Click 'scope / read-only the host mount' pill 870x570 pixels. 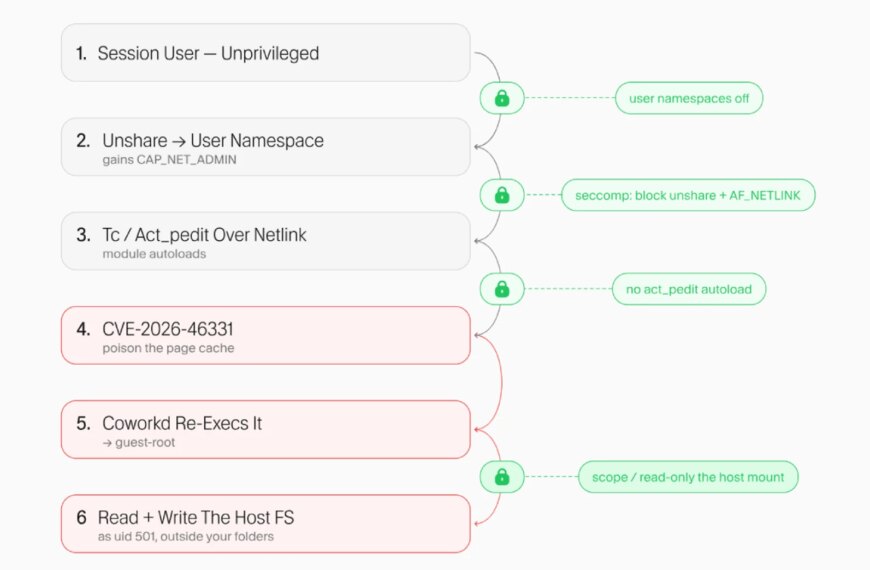688,477
